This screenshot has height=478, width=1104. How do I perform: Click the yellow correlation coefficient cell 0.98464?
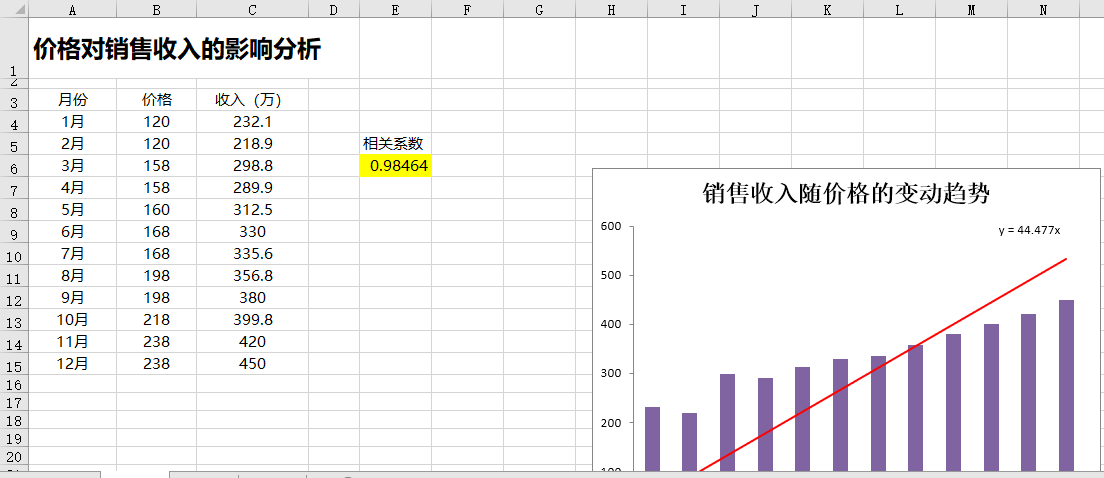395,166
